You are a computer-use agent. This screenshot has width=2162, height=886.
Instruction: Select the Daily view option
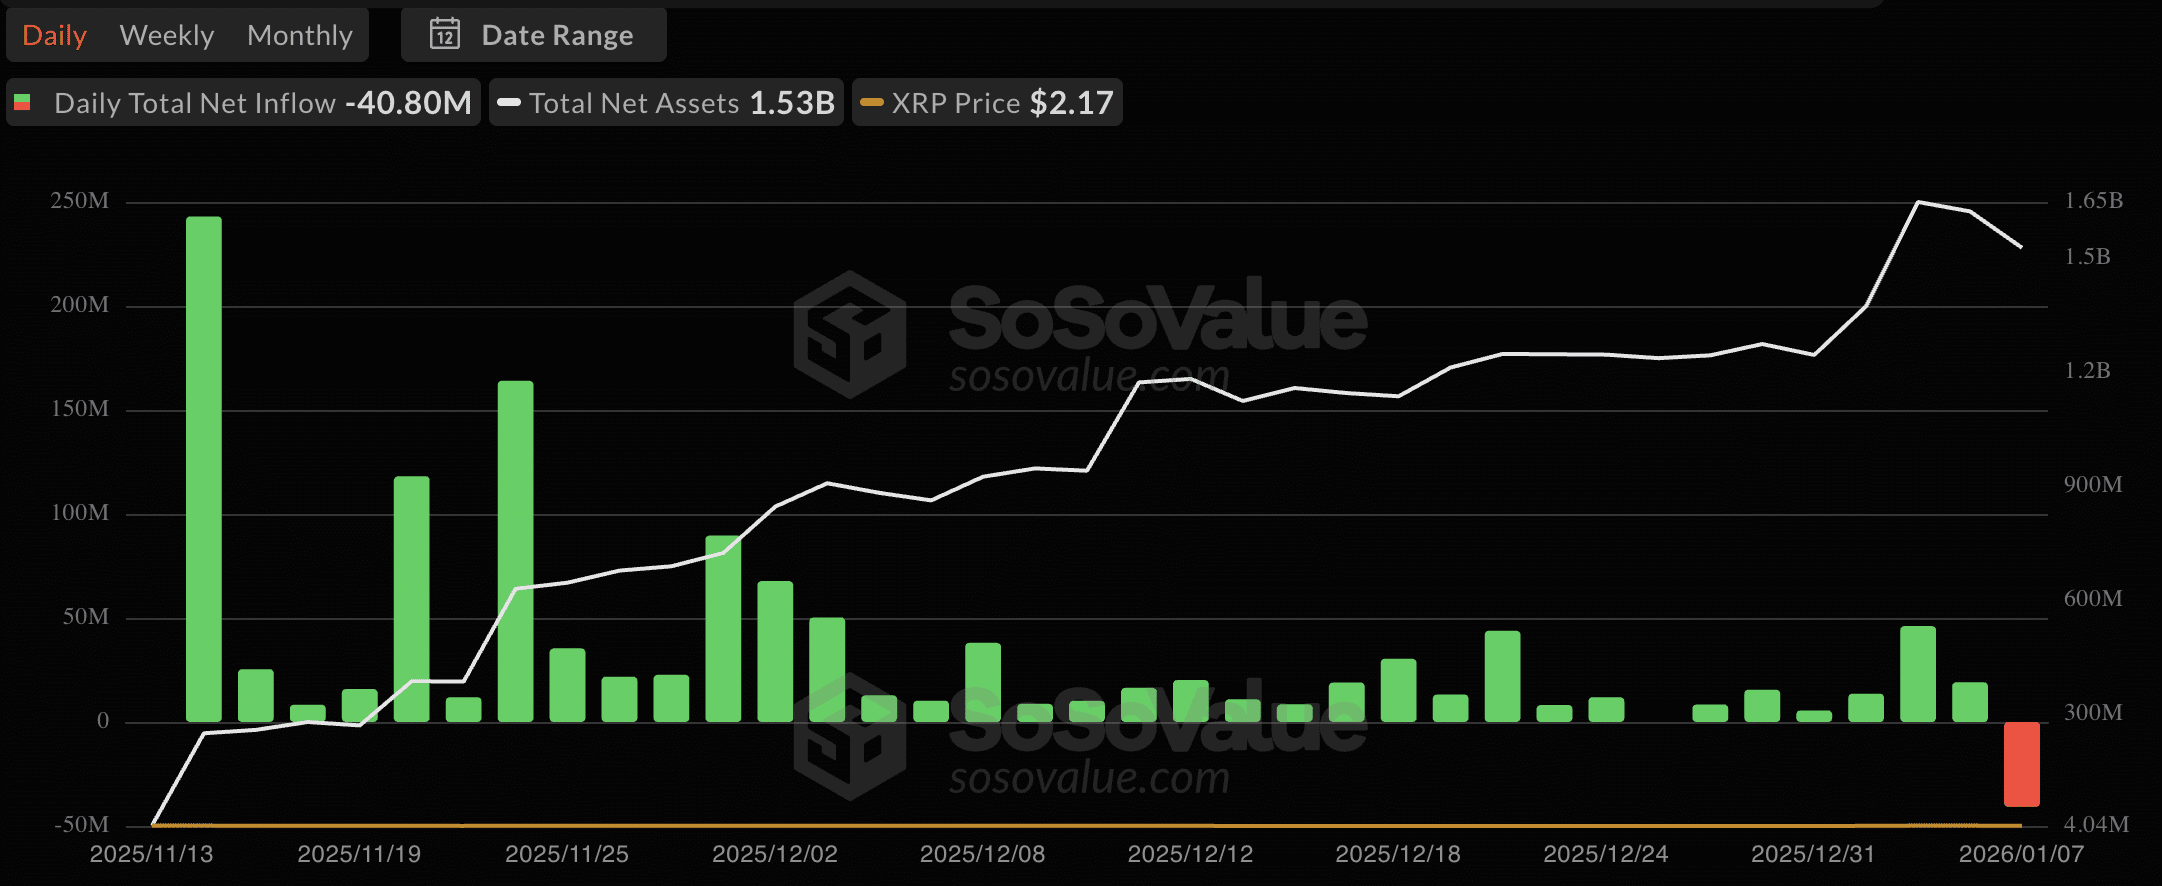pos(53,34)
